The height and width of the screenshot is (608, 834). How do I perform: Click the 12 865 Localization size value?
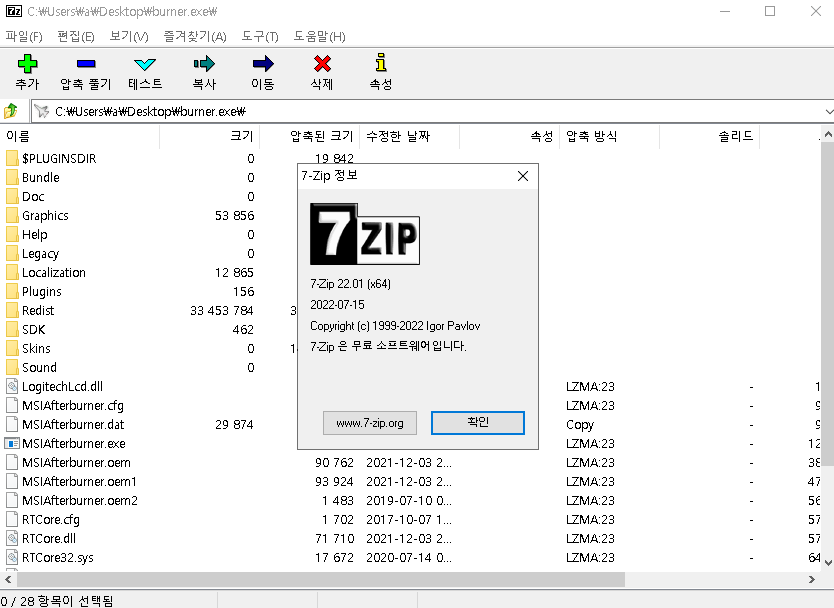pos(234,272)
